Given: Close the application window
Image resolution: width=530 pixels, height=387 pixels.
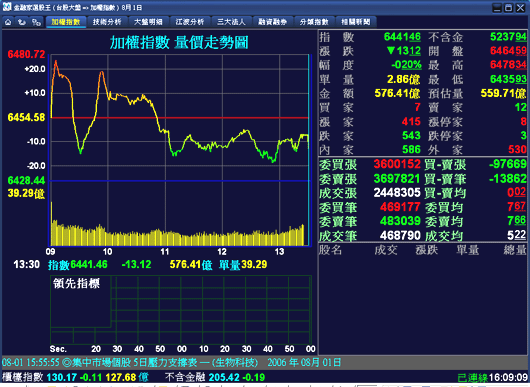Looking at the screenshot, I should [x=520, y=8].
